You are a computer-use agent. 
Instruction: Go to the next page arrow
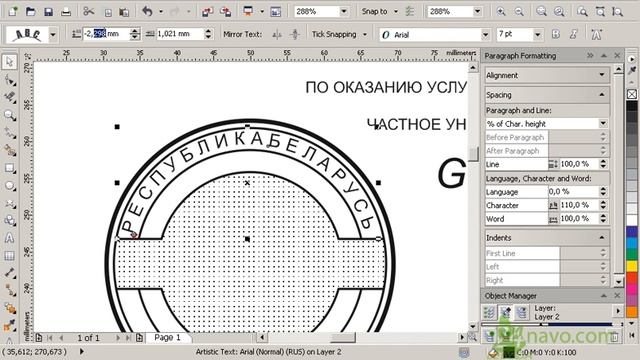coord(118,338)
